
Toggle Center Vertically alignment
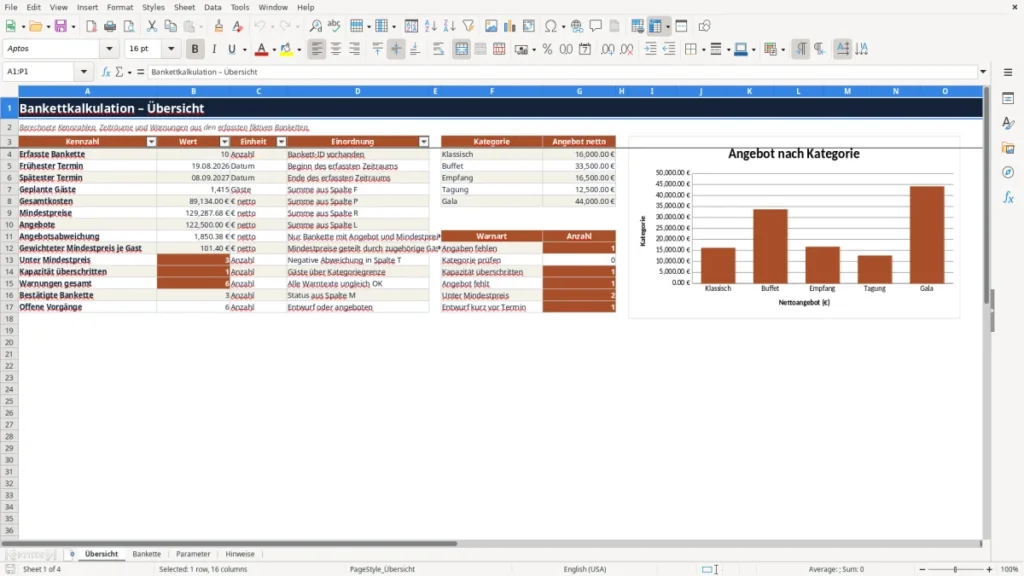(396, 49)
